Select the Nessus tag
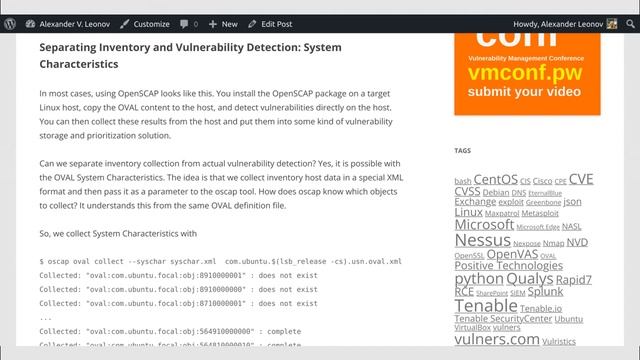 point(482,240)
